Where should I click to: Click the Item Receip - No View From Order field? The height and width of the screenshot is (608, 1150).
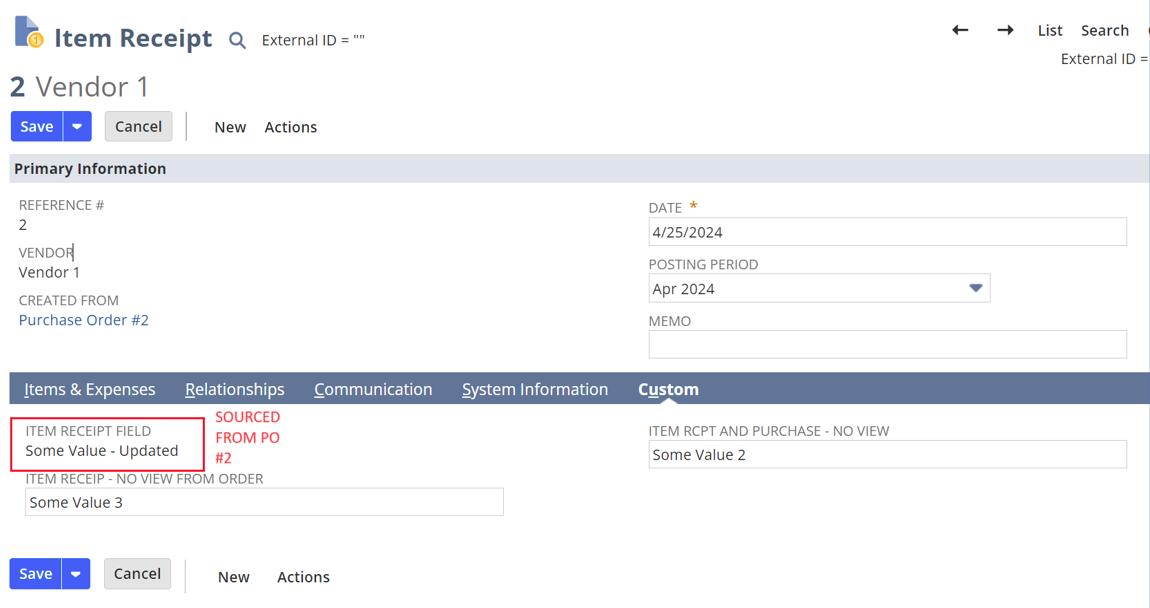coord(264,502)
